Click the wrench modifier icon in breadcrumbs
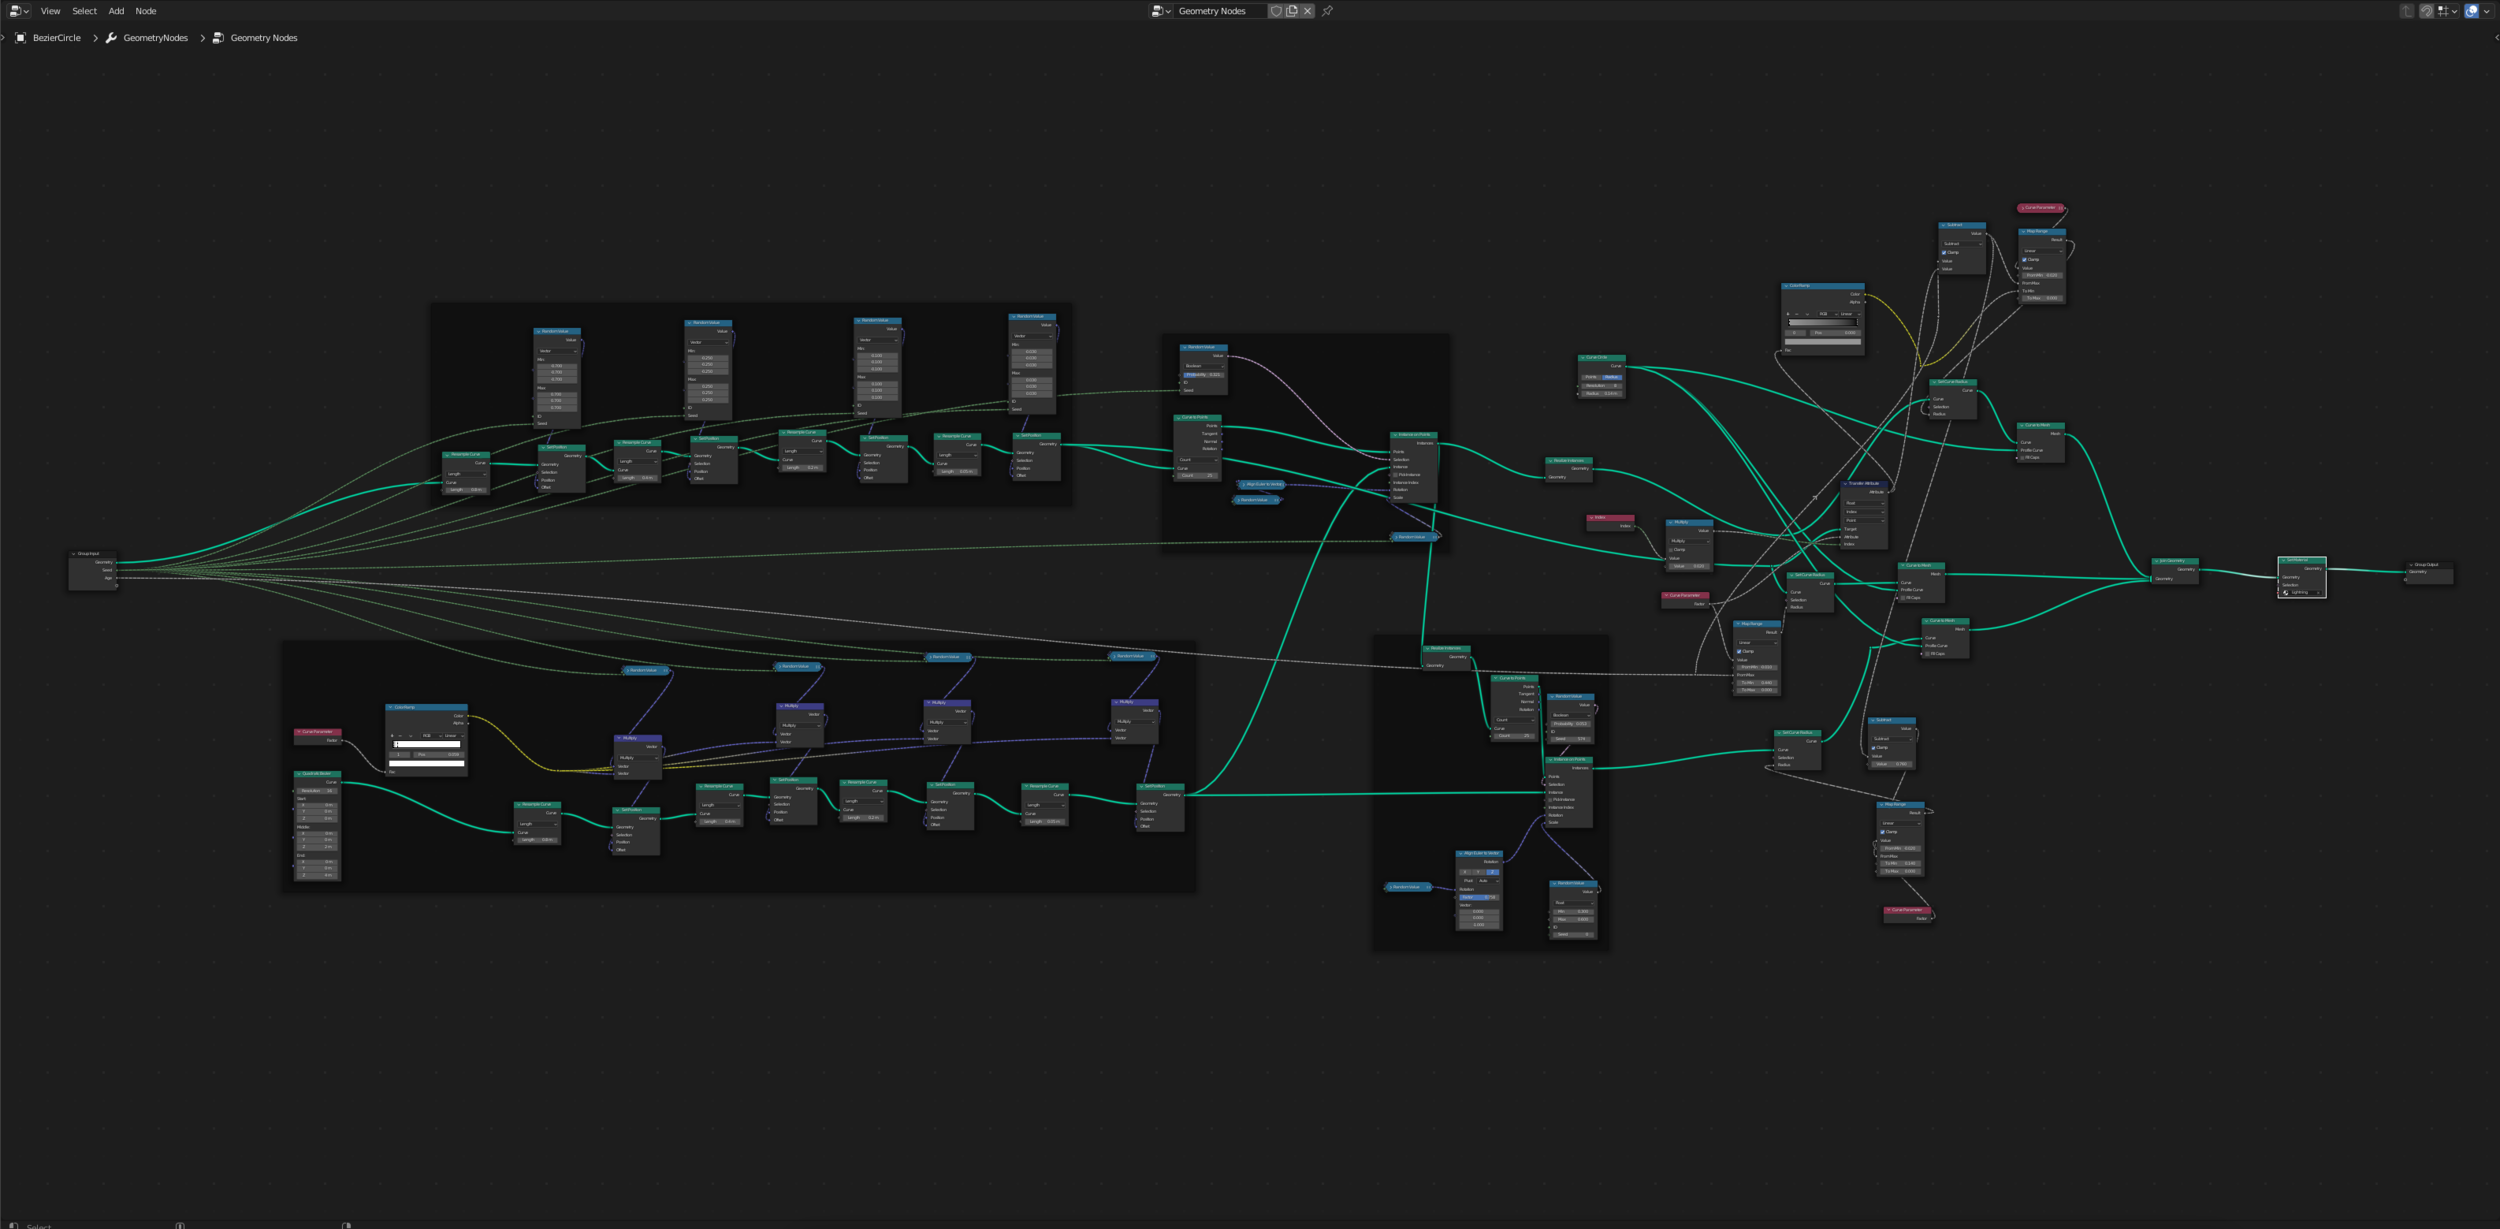 click(111, 38)
